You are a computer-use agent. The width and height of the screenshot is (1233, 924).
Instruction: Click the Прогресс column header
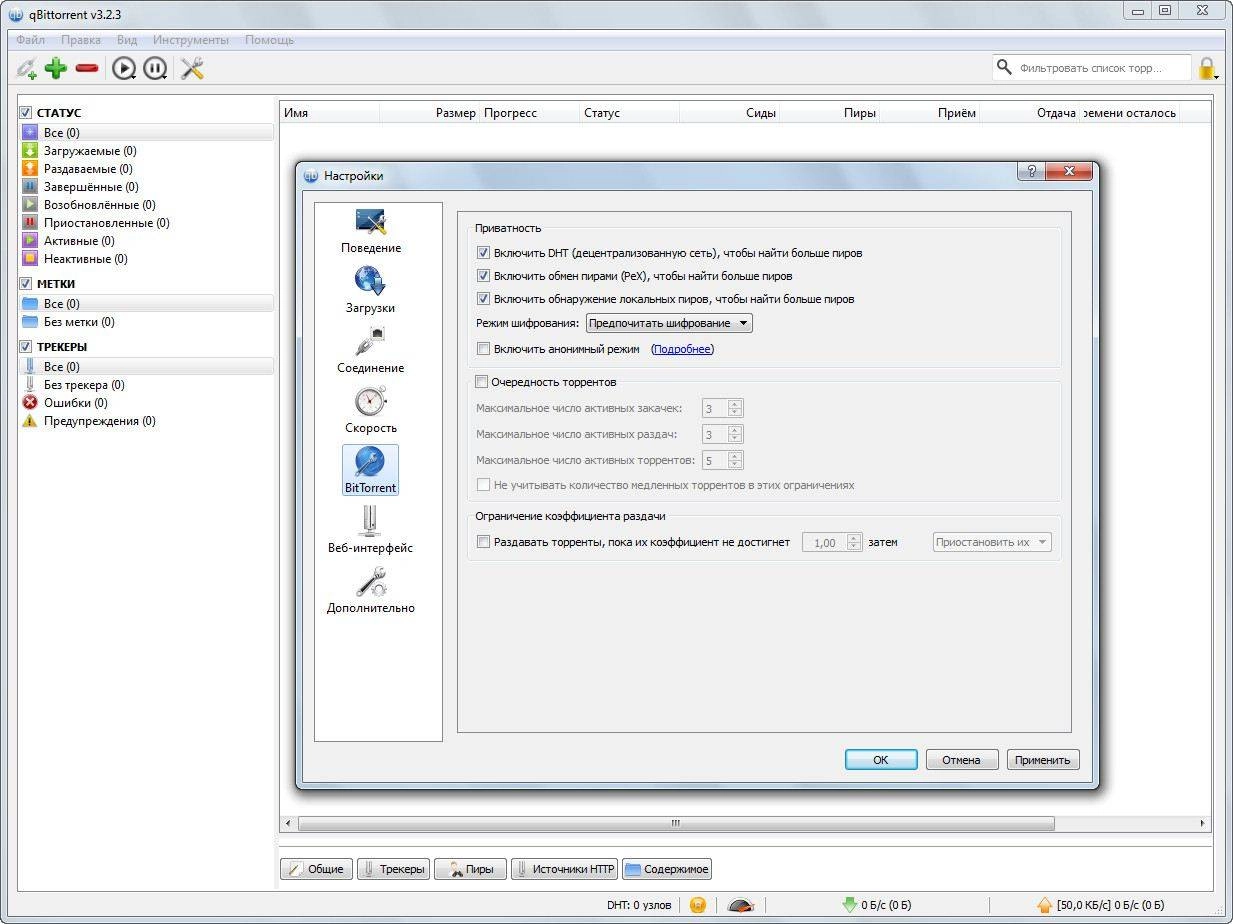click(x=530, y=113)
